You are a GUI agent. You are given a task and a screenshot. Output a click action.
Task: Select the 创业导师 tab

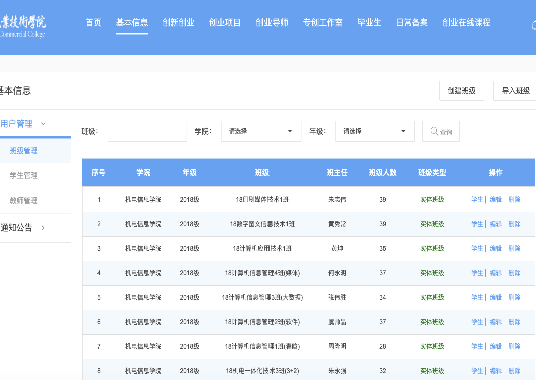pyautogui.click(x=272, y=23)
